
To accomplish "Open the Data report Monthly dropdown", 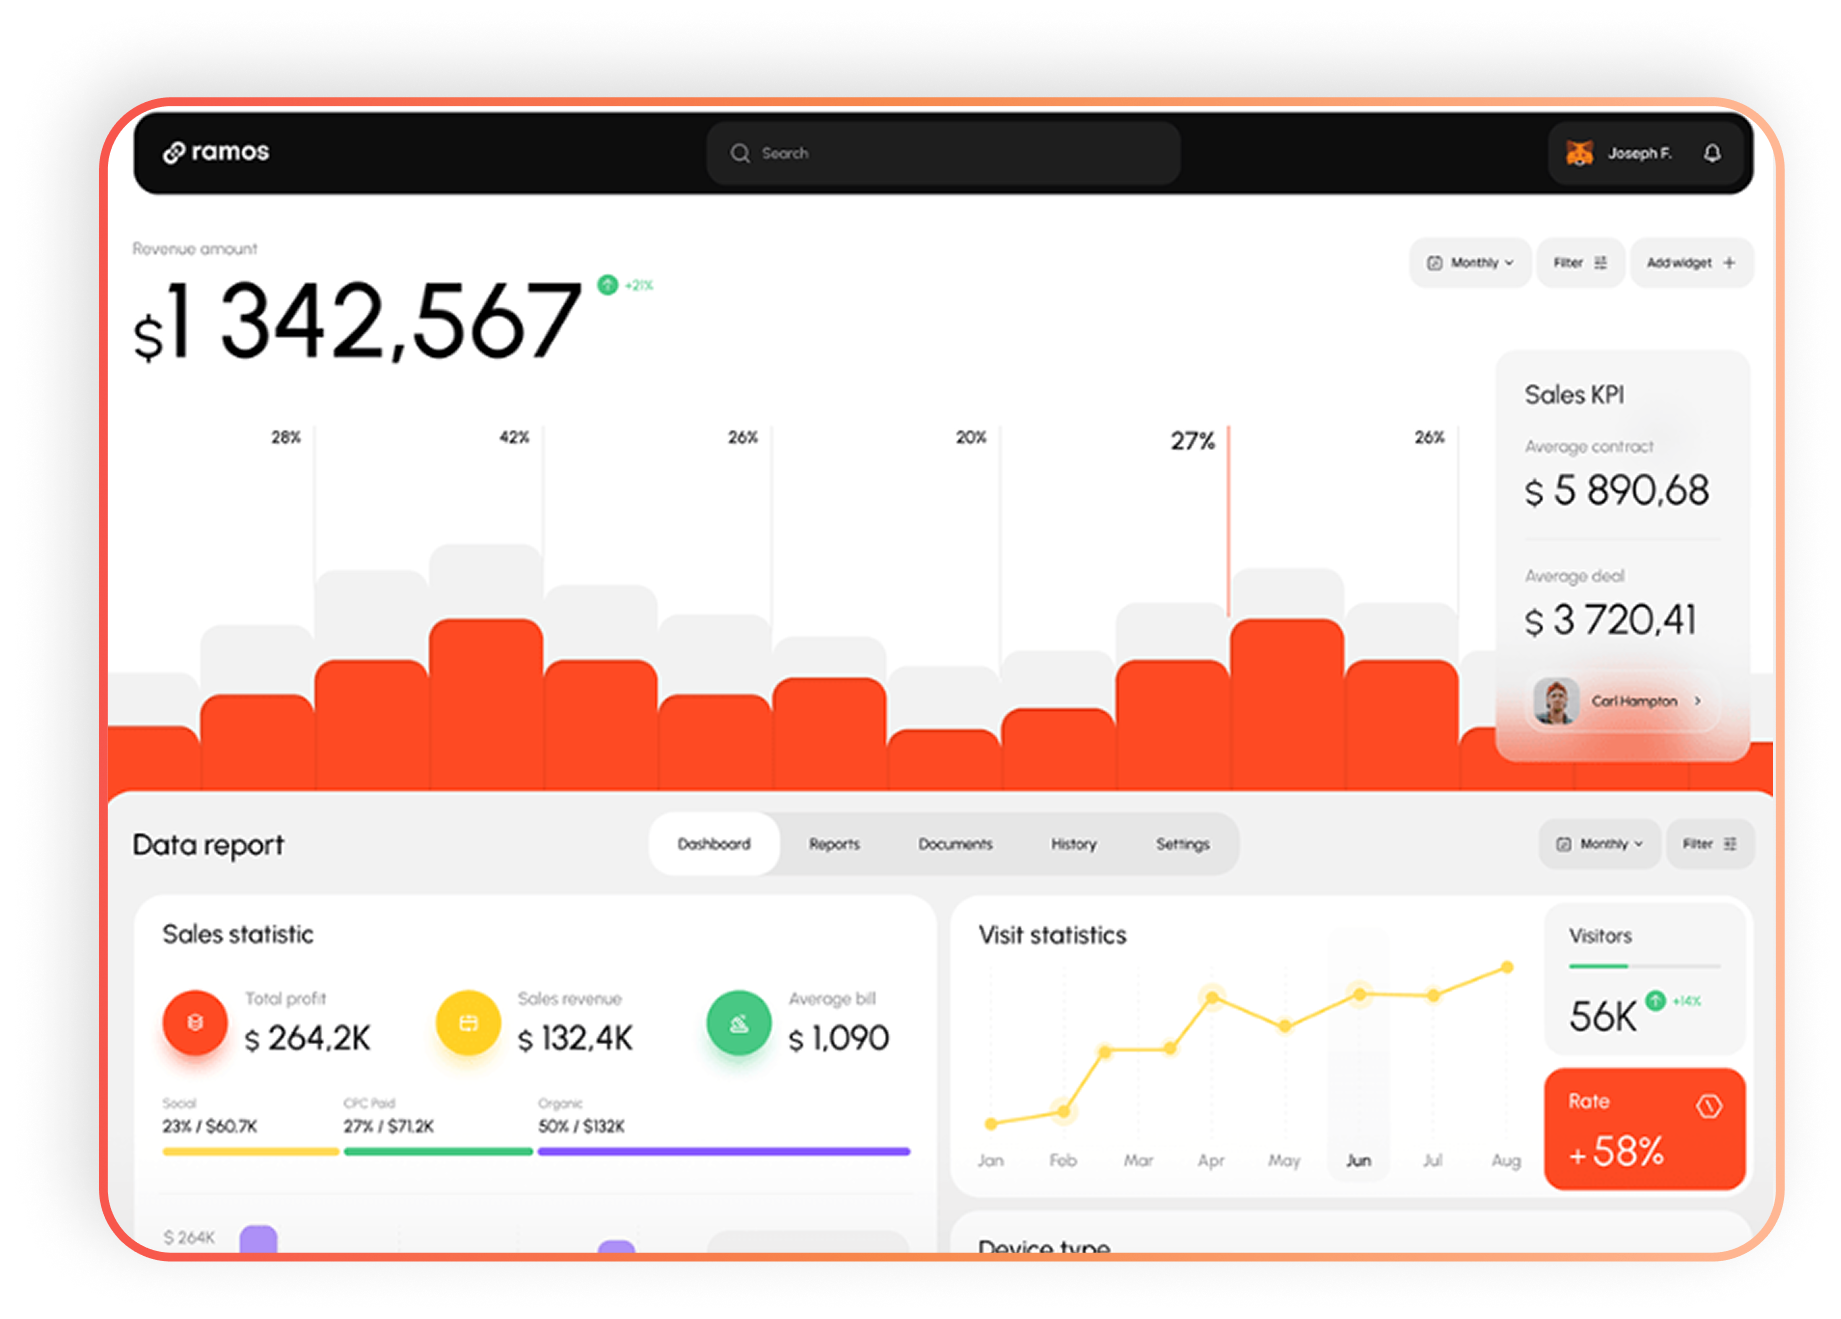I will tap(1599, 844).
